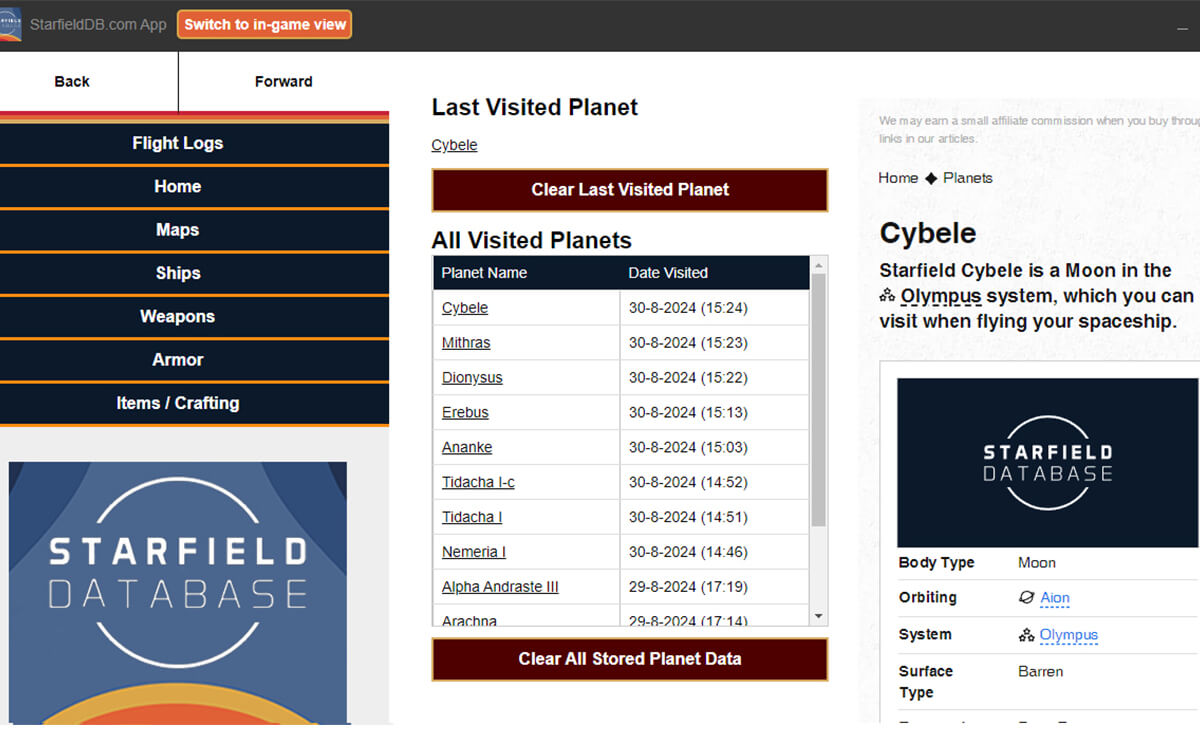Open the Flight Logs menu
Screen dimensions: 1200x750
pos(178,143)
